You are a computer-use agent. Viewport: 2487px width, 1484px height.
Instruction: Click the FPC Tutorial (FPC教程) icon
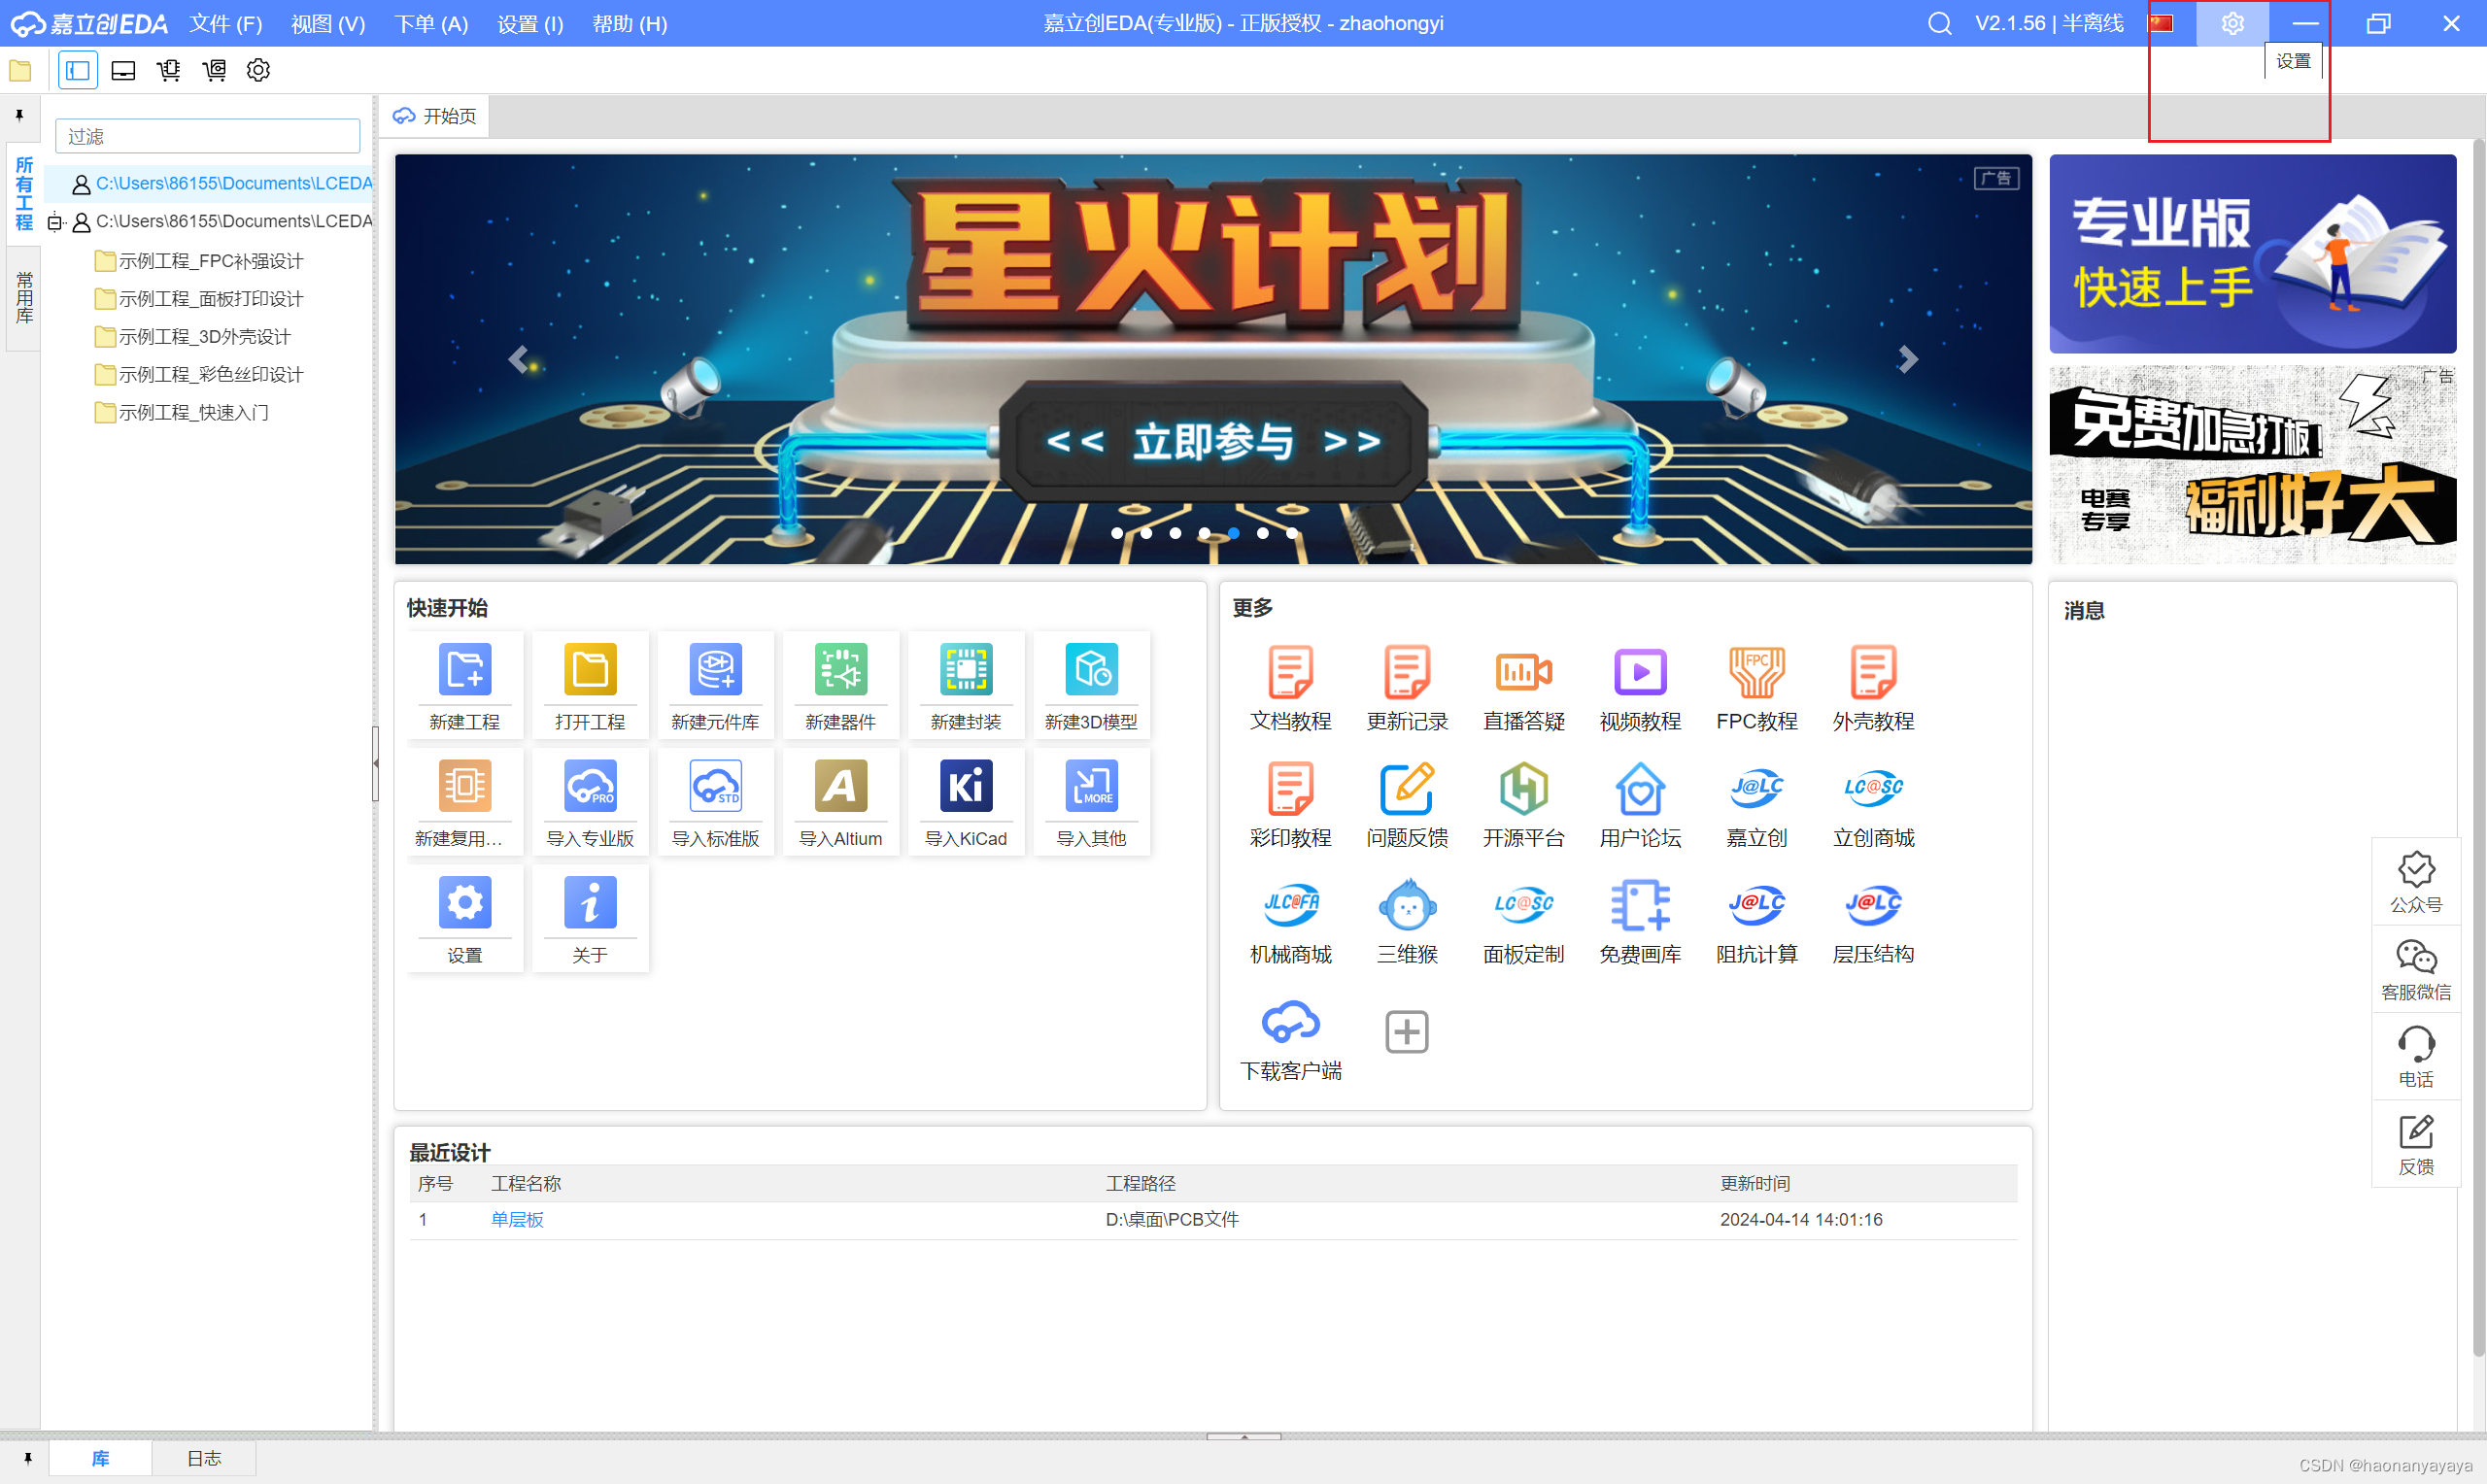pos(1756,672)
